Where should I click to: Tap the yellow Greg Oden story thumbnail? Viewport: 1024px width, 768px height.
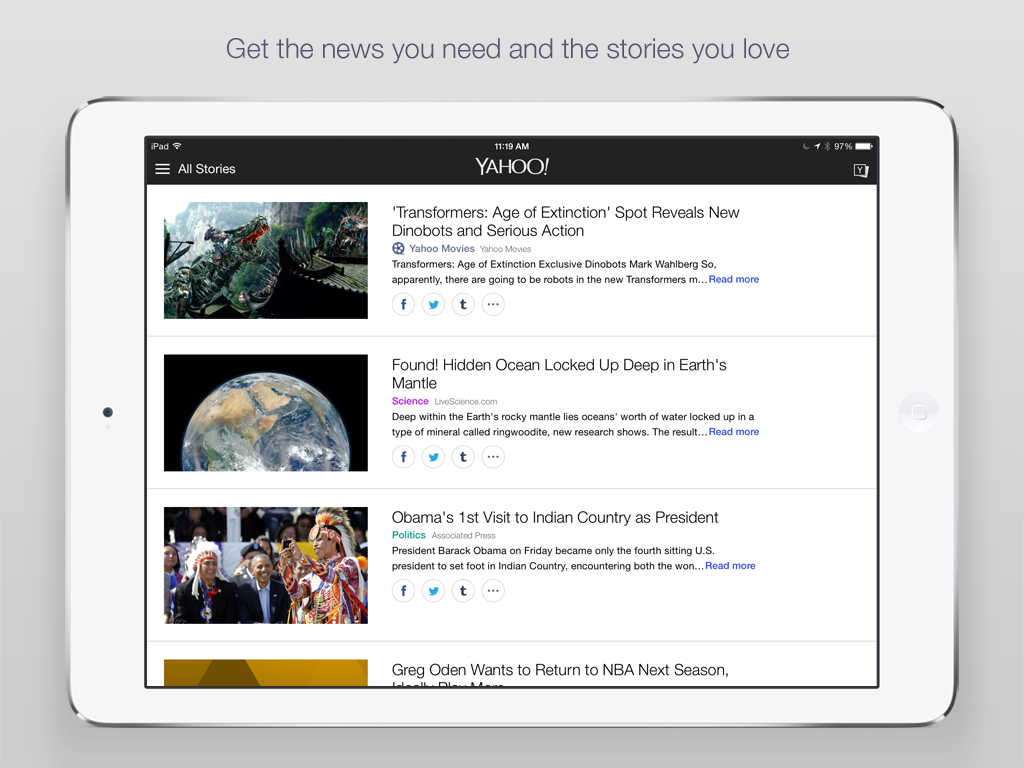pos(266,673)
